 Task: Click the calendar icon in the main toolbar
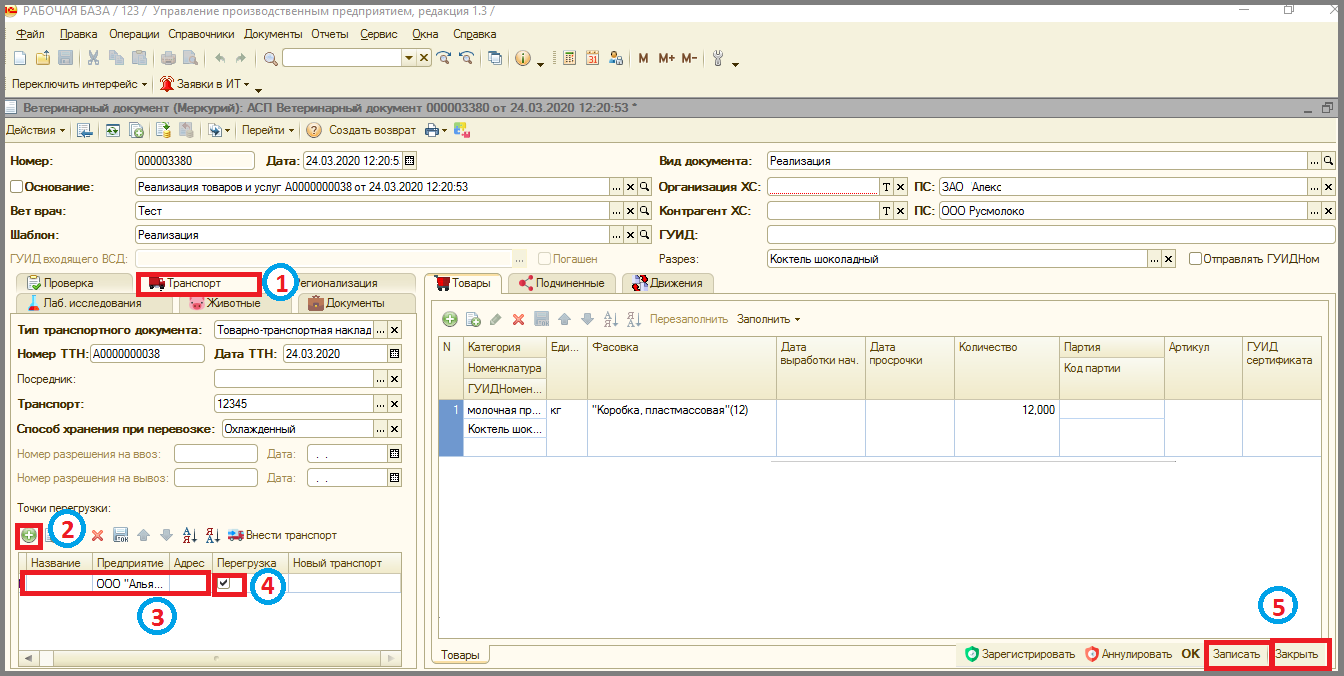coord(591,58)
